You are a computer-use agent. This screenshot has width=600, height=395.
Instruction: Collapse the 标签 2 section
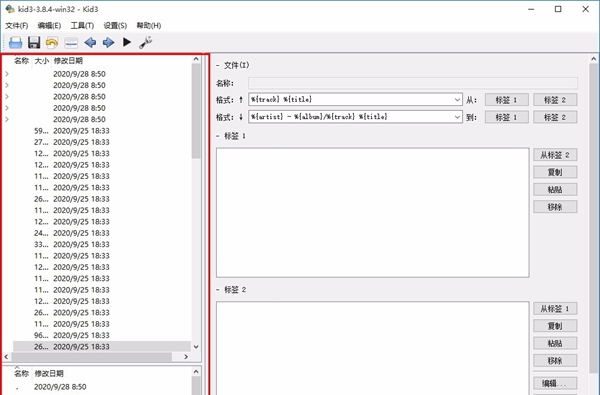[x=218, y=290]
